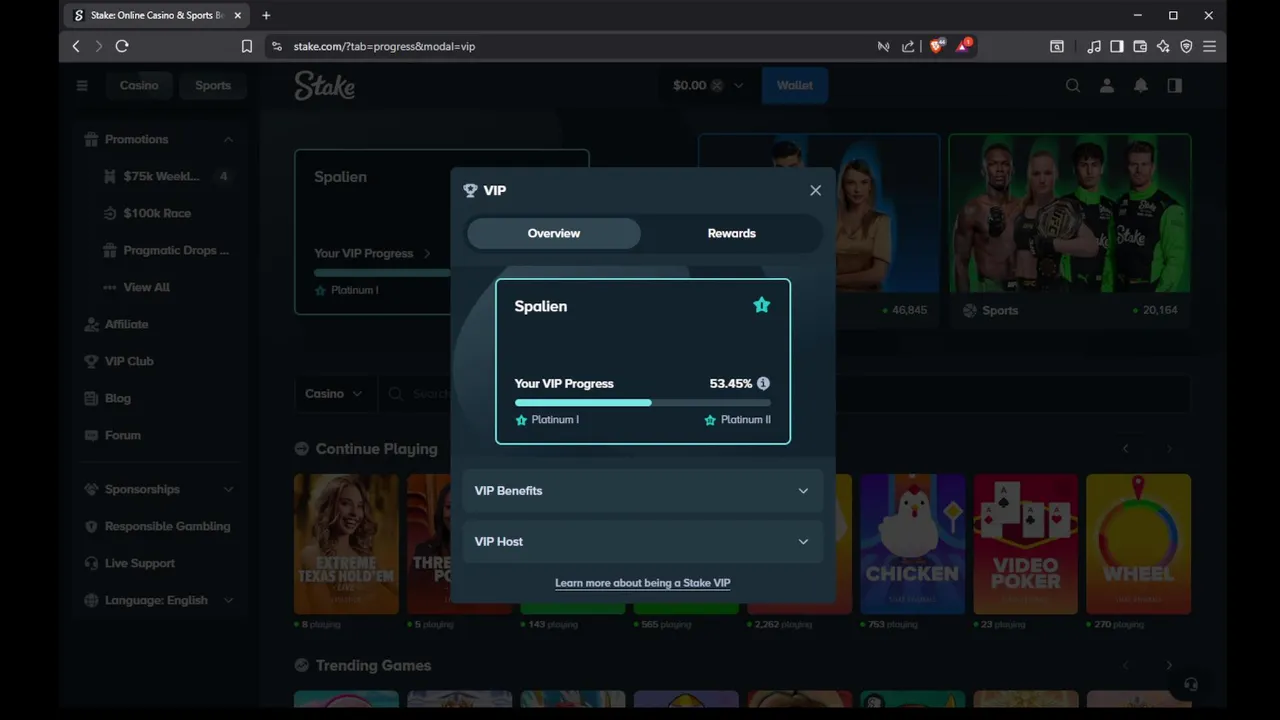The height and width of the screenshot is (720, 1280).
Task: Click the Platinum II star icon
Action: coord(710,420)
